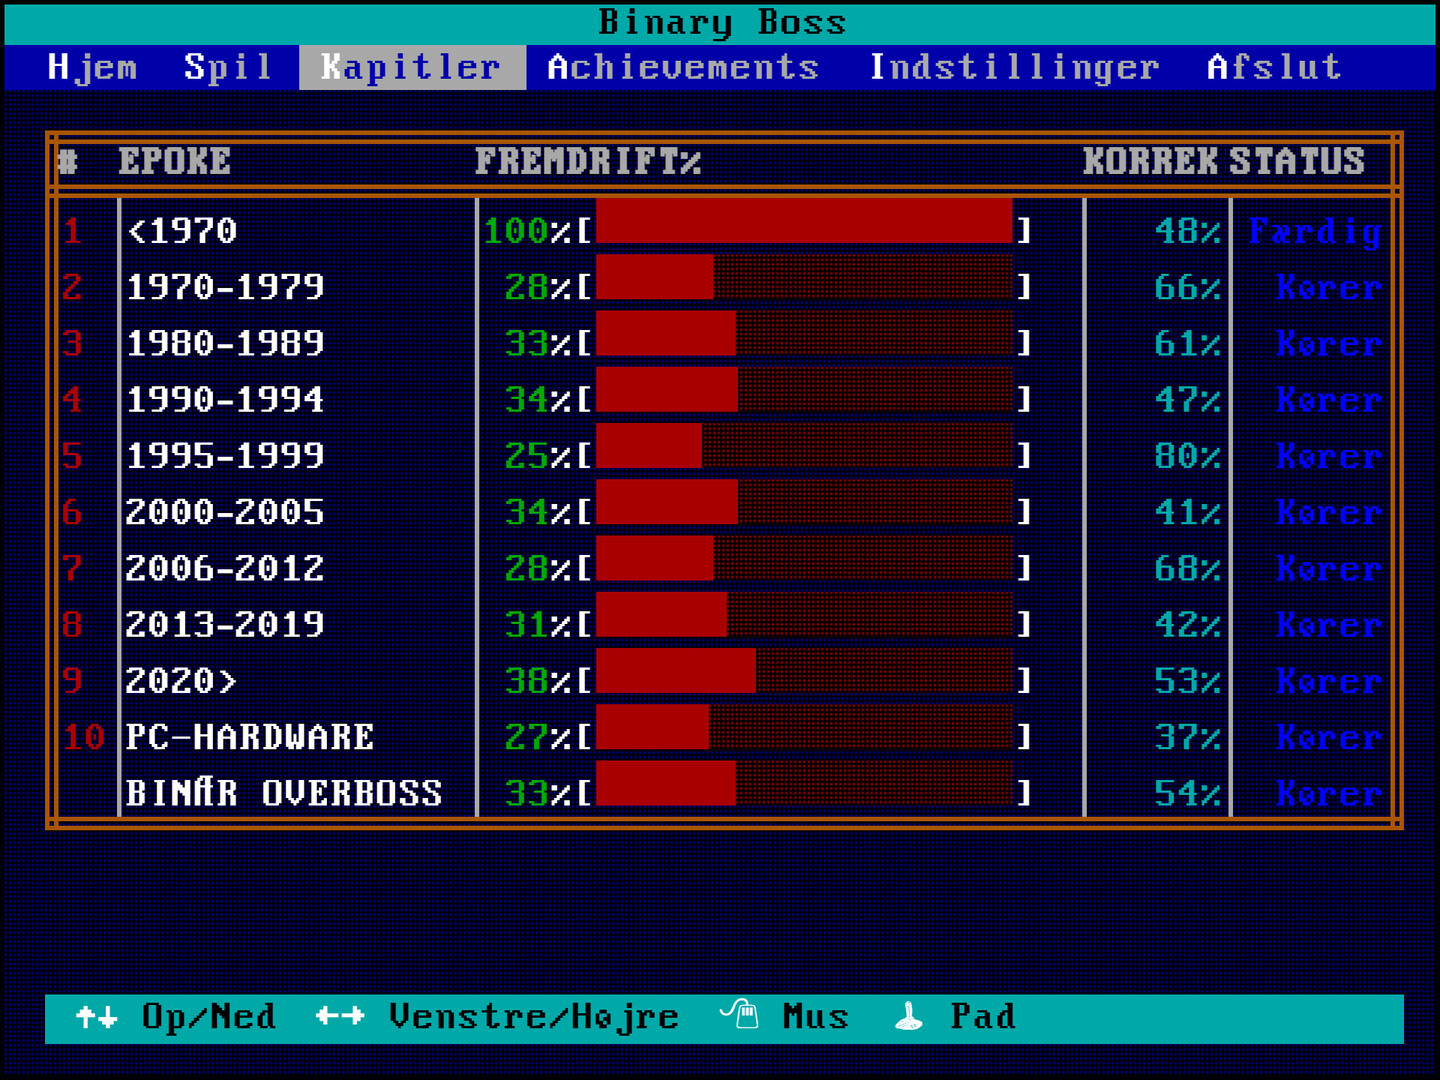The image size is (1440, 1080).
Task: Select the Kapitler tab
Action: click(x=411, y=67)
